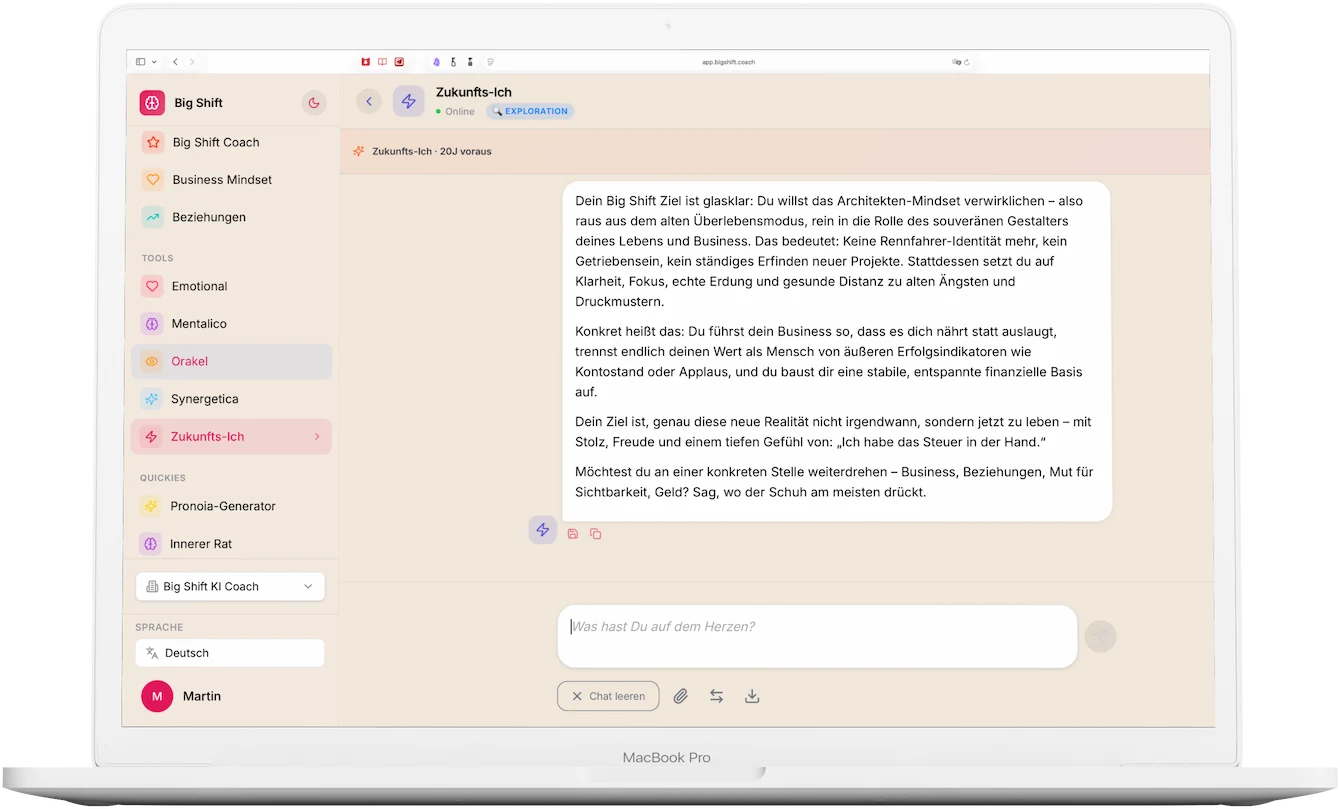Image resolution: width=1340 pixels, height=809 pixels.
Task: Click the Martin user name
Action: click(202, 696)
